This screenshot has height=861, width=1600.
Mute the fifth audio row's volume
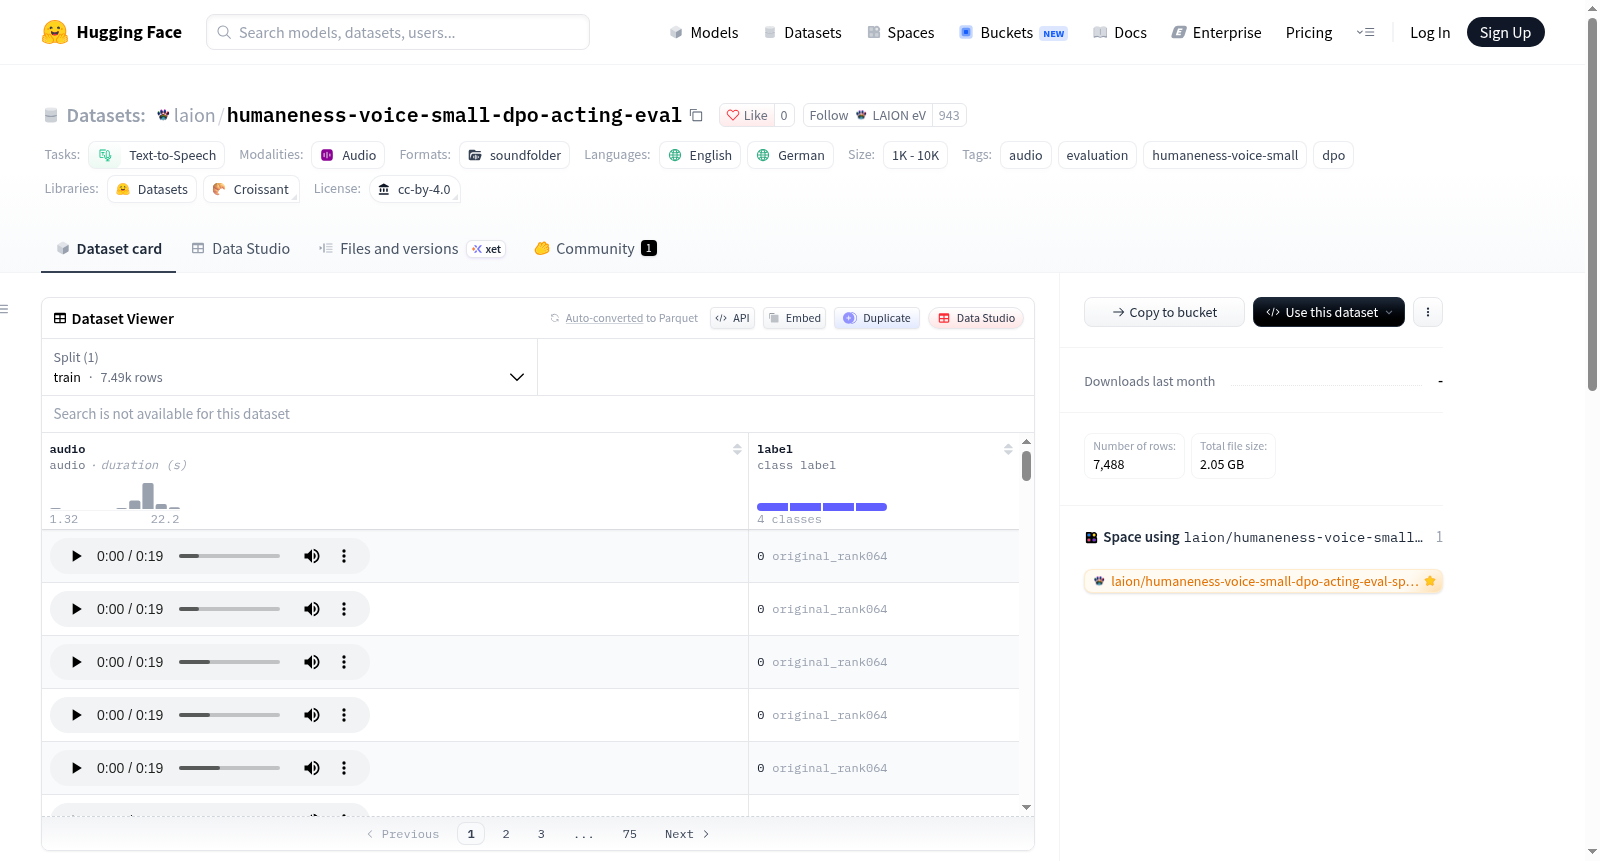312,768
